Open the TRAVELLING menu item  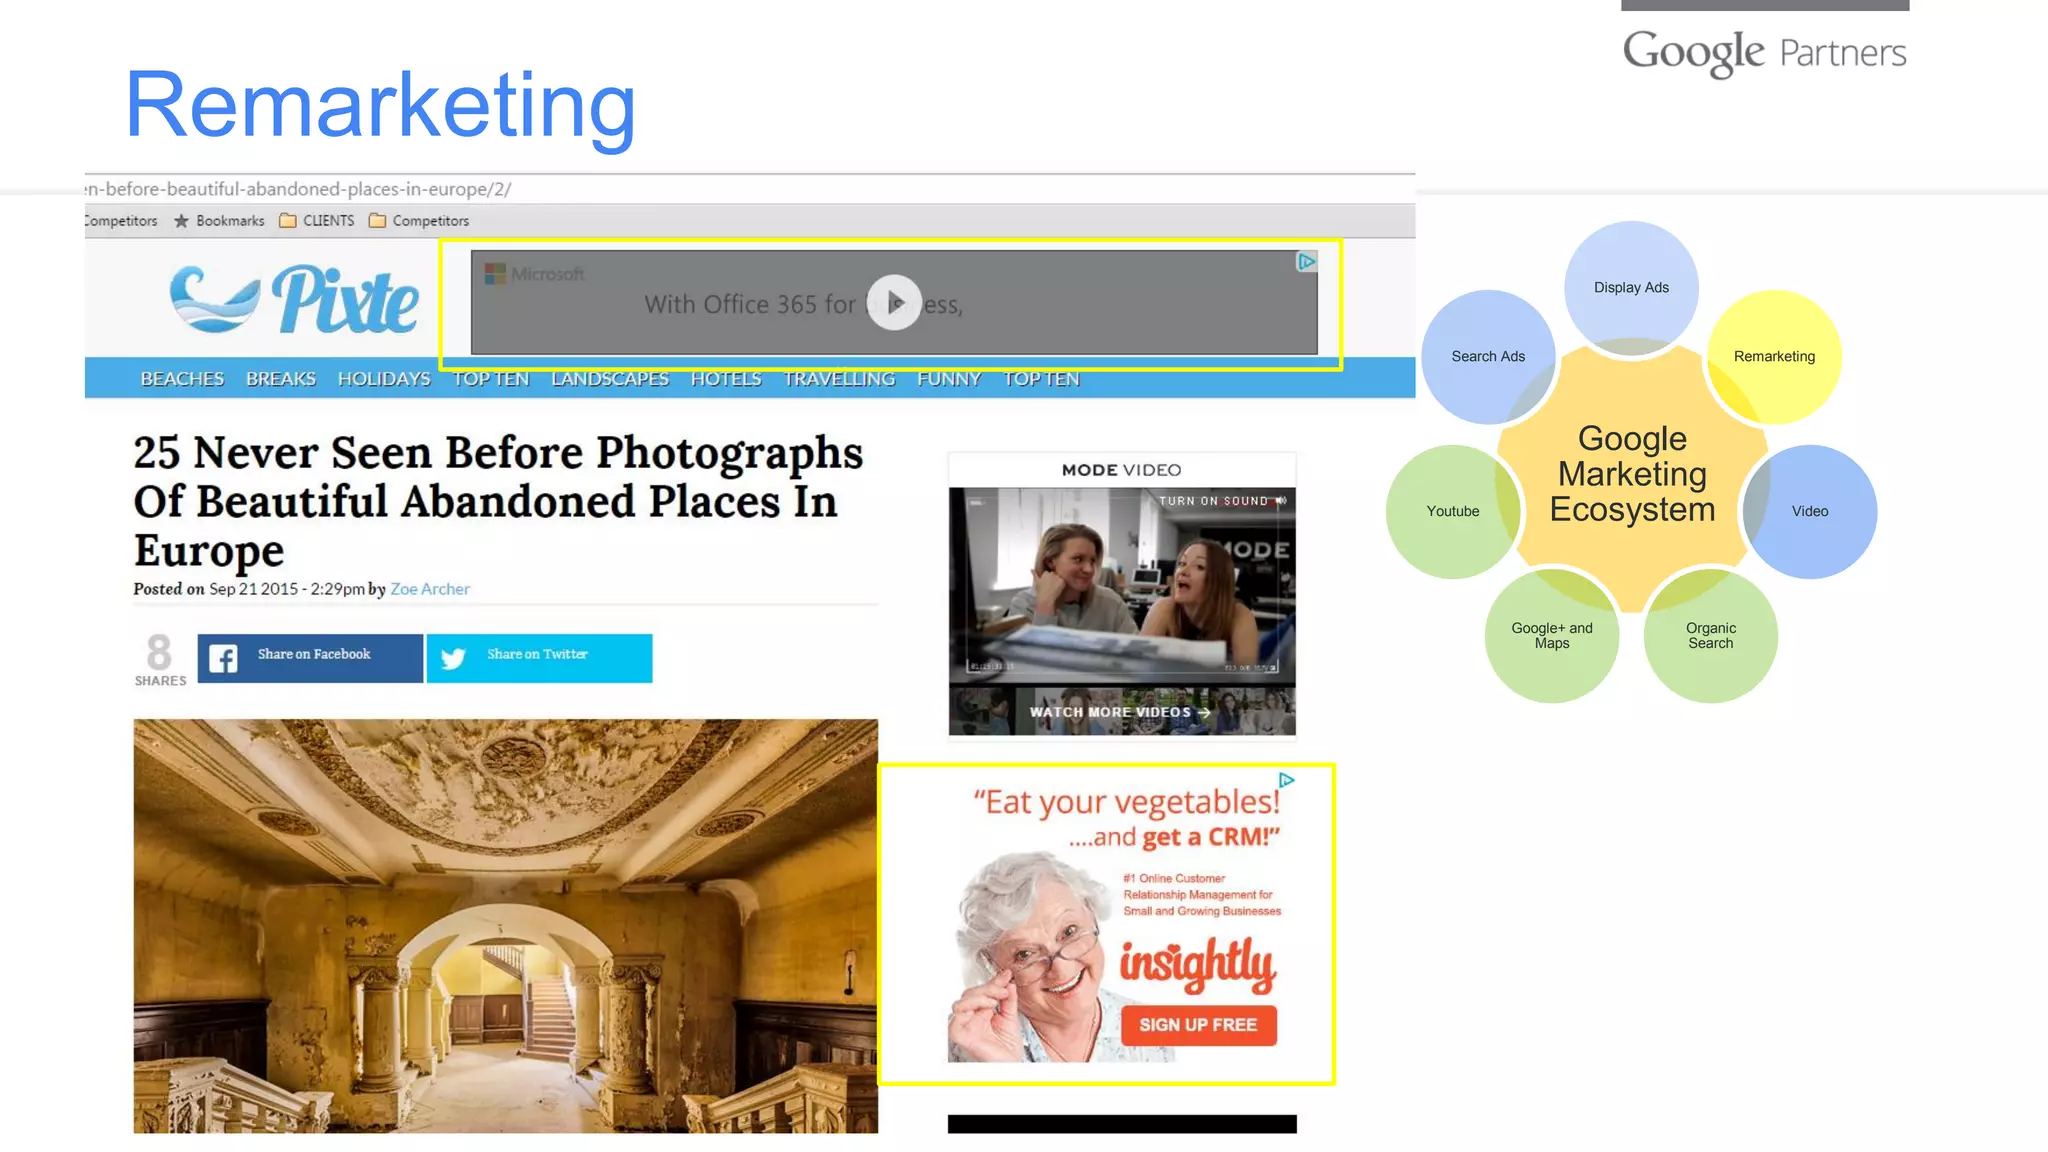click(x=839, y=379)
